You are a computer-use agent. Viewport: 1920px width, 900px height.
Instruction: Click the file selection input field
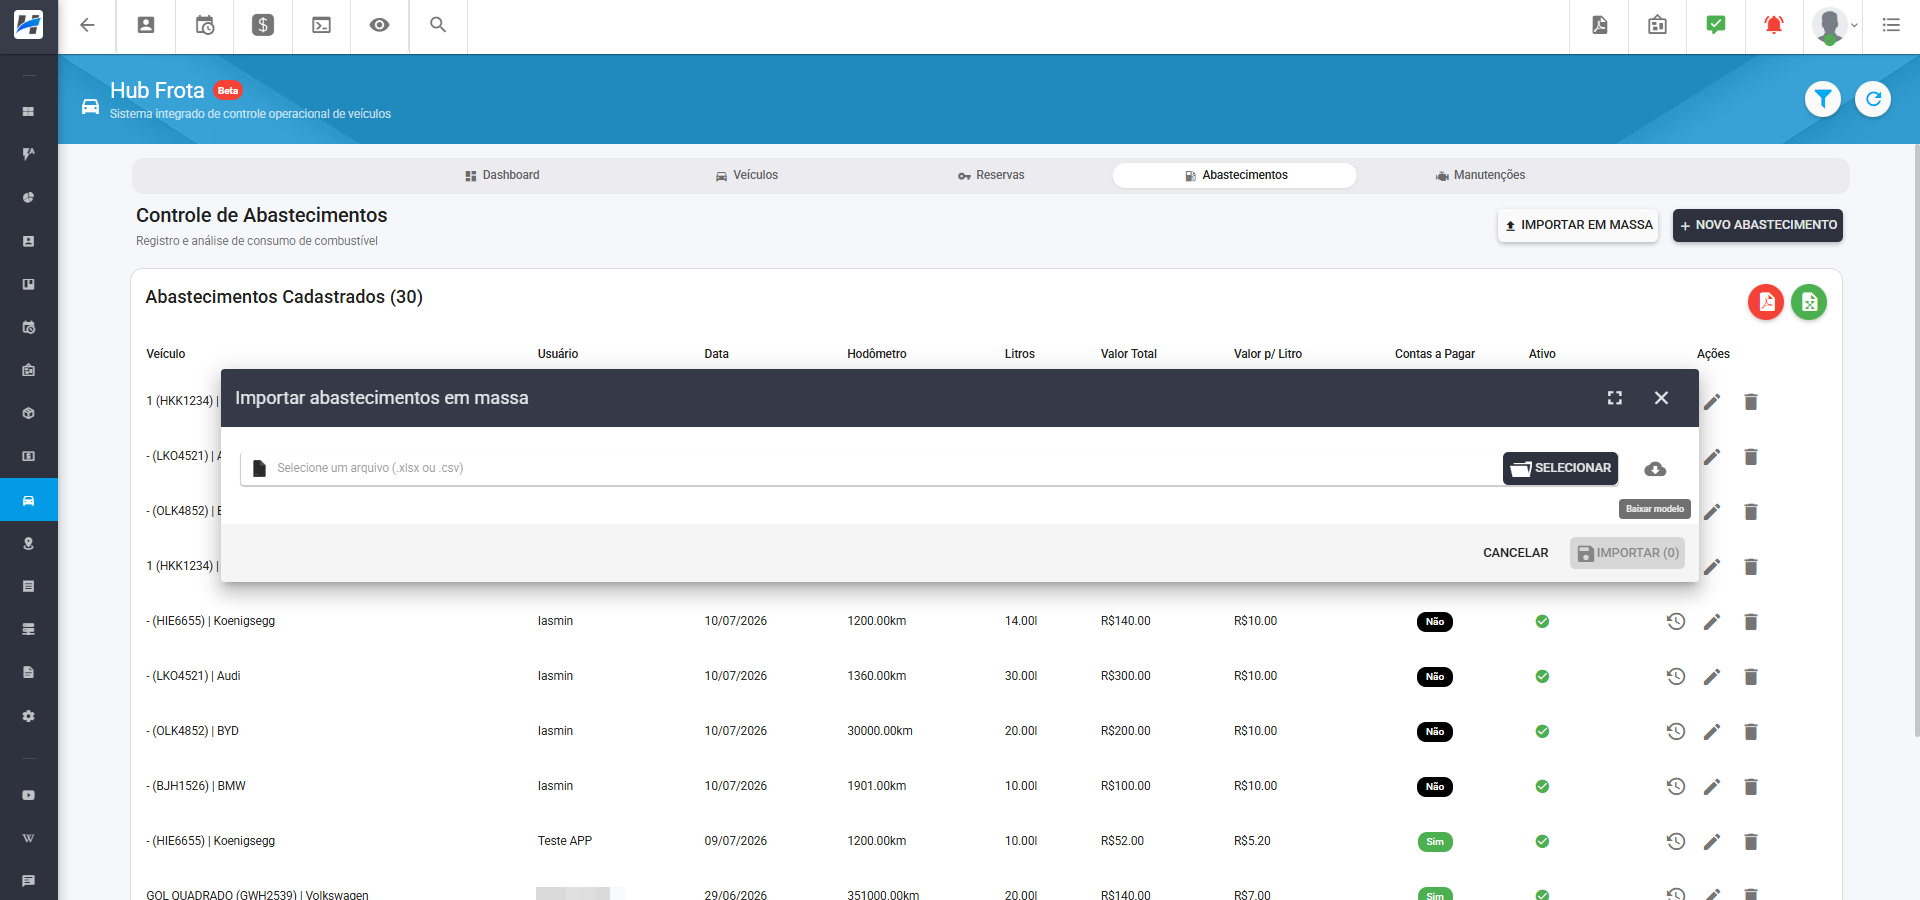pos(870,468)
